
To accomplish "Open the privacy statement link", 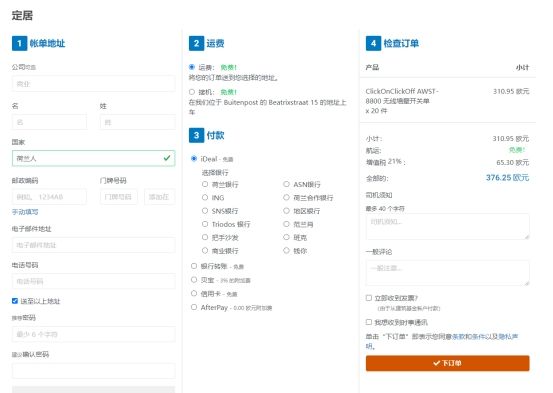I will [x=509, y=337].
